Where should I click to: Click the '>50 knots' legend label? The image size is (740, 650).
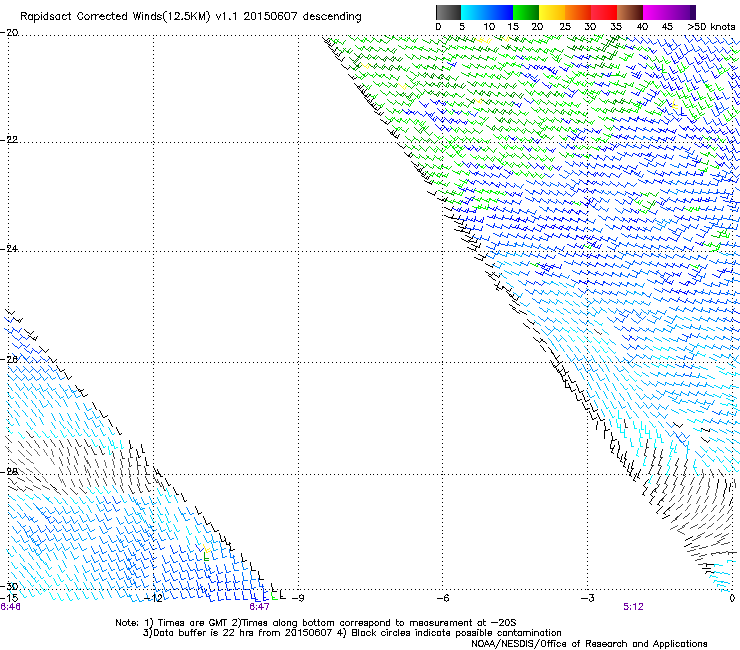[x=711, y=27]
